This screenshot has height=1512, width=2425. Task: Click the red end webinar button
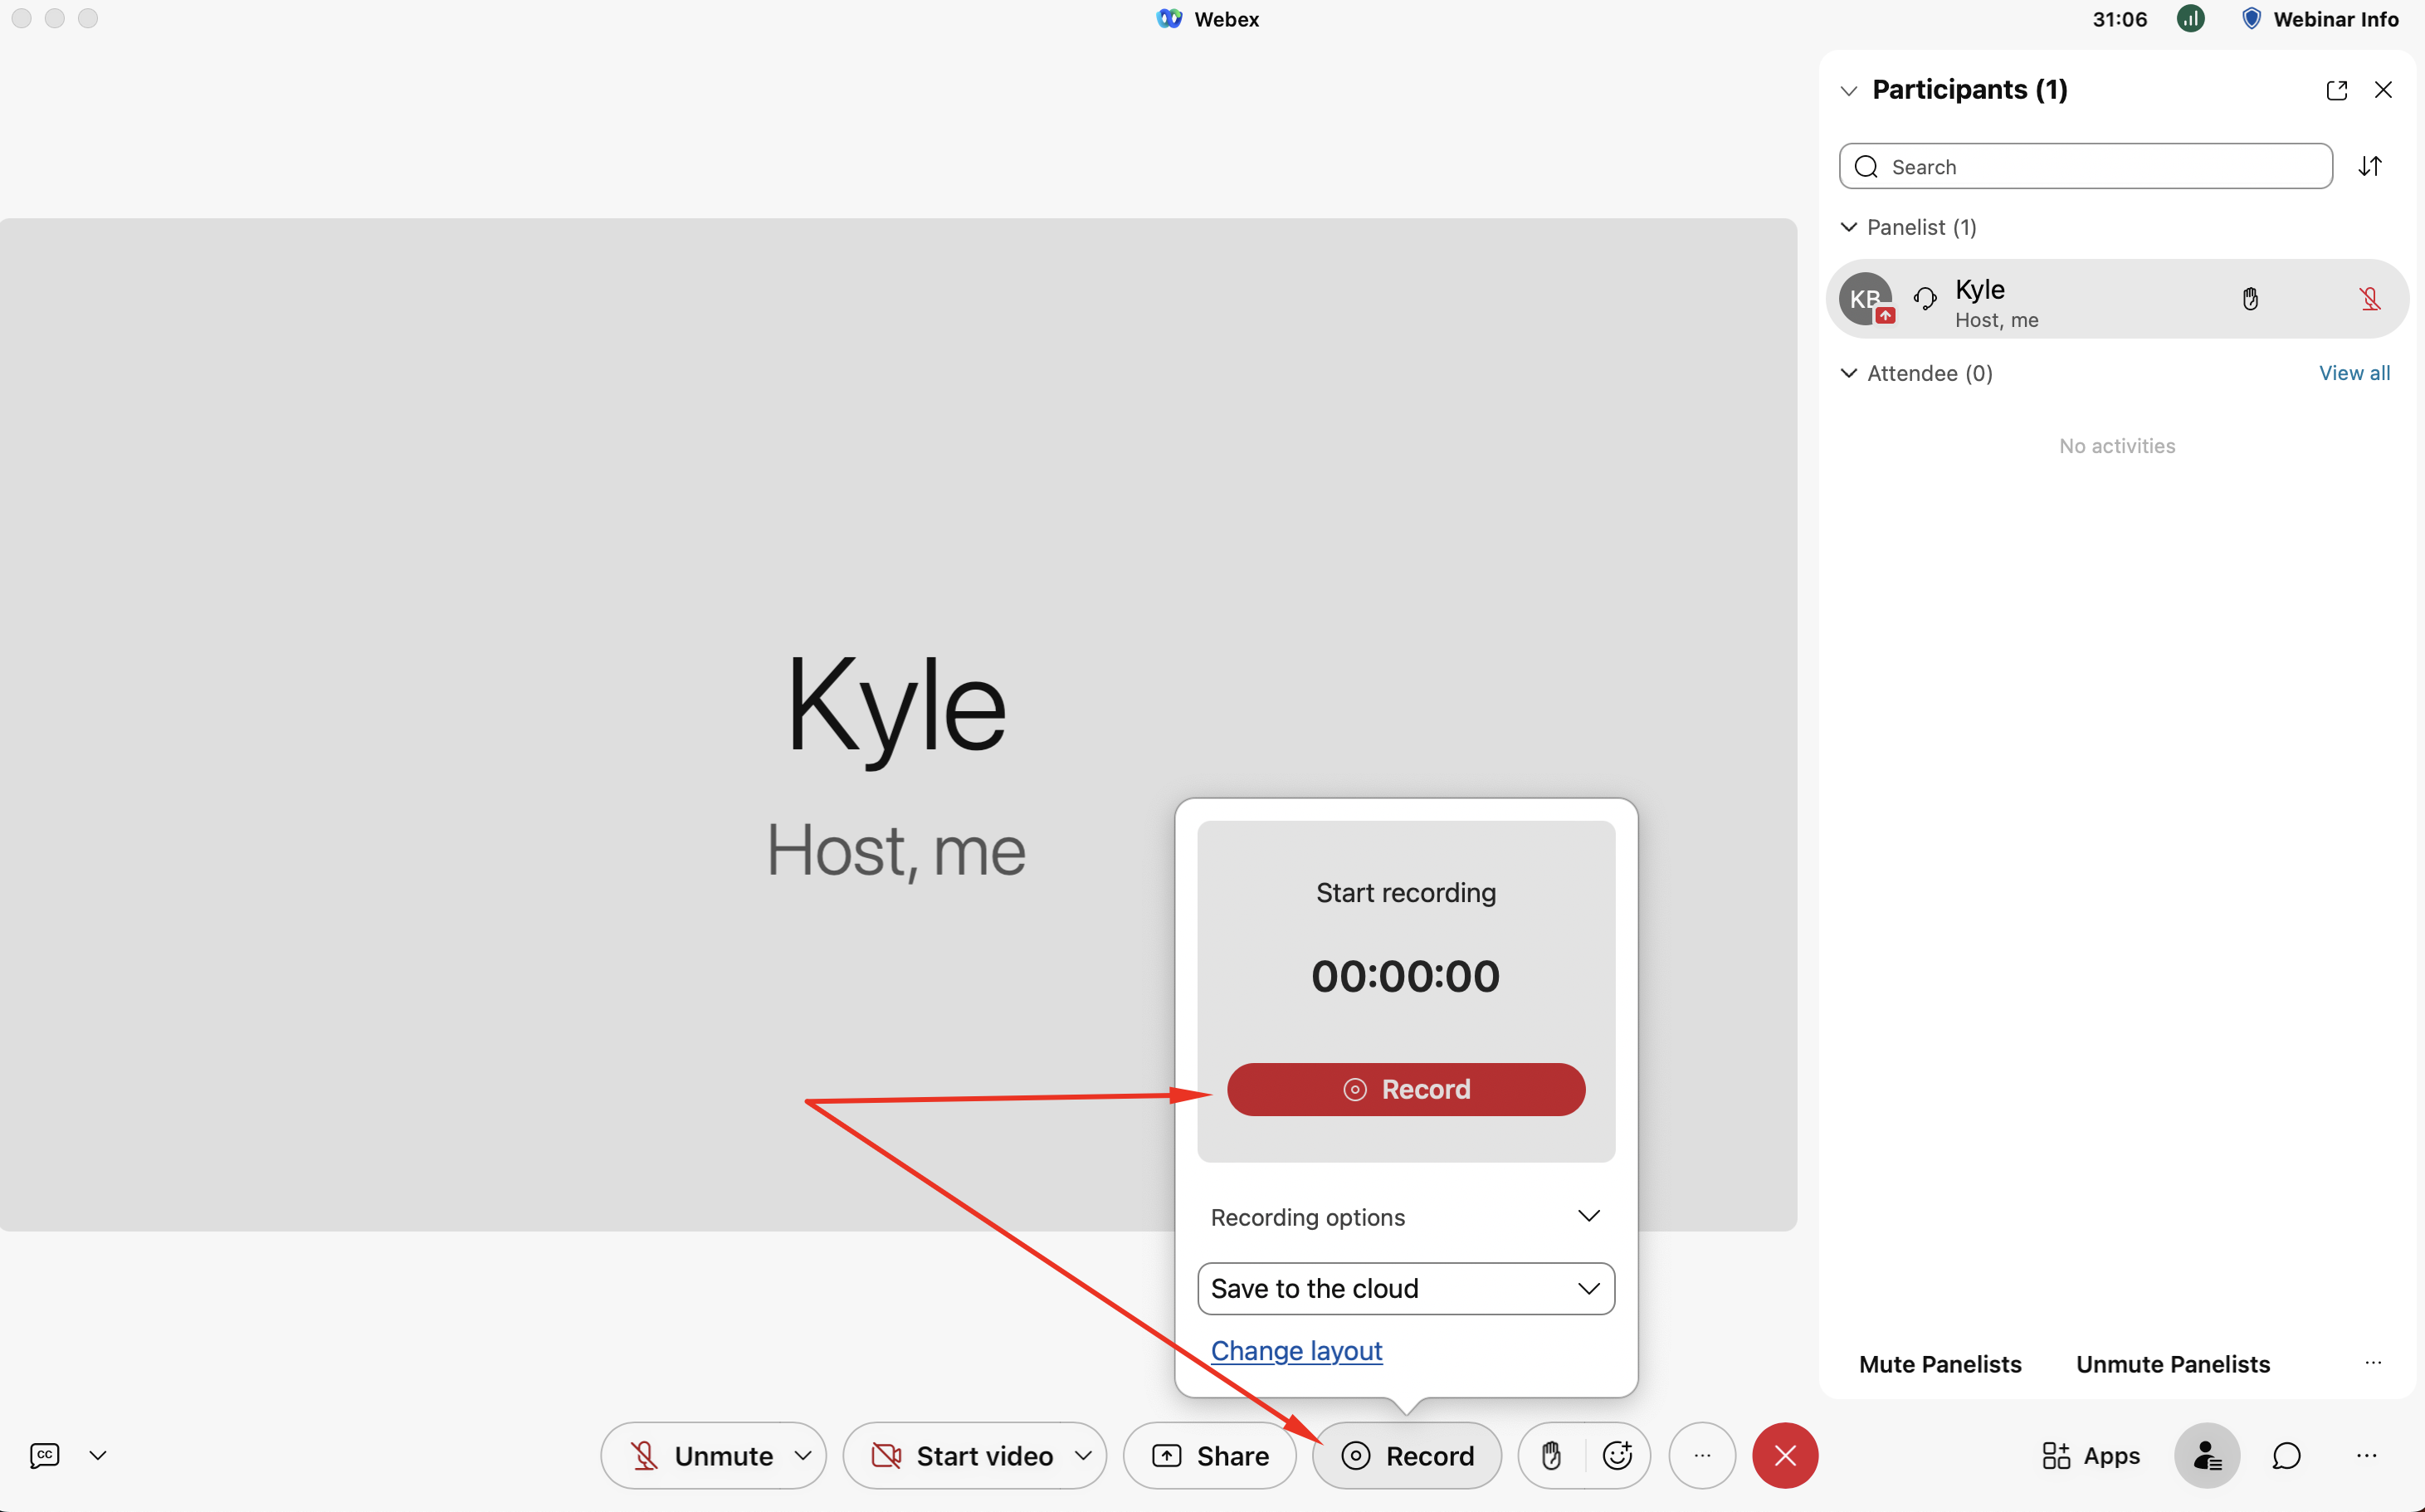pos(1784,1455)
